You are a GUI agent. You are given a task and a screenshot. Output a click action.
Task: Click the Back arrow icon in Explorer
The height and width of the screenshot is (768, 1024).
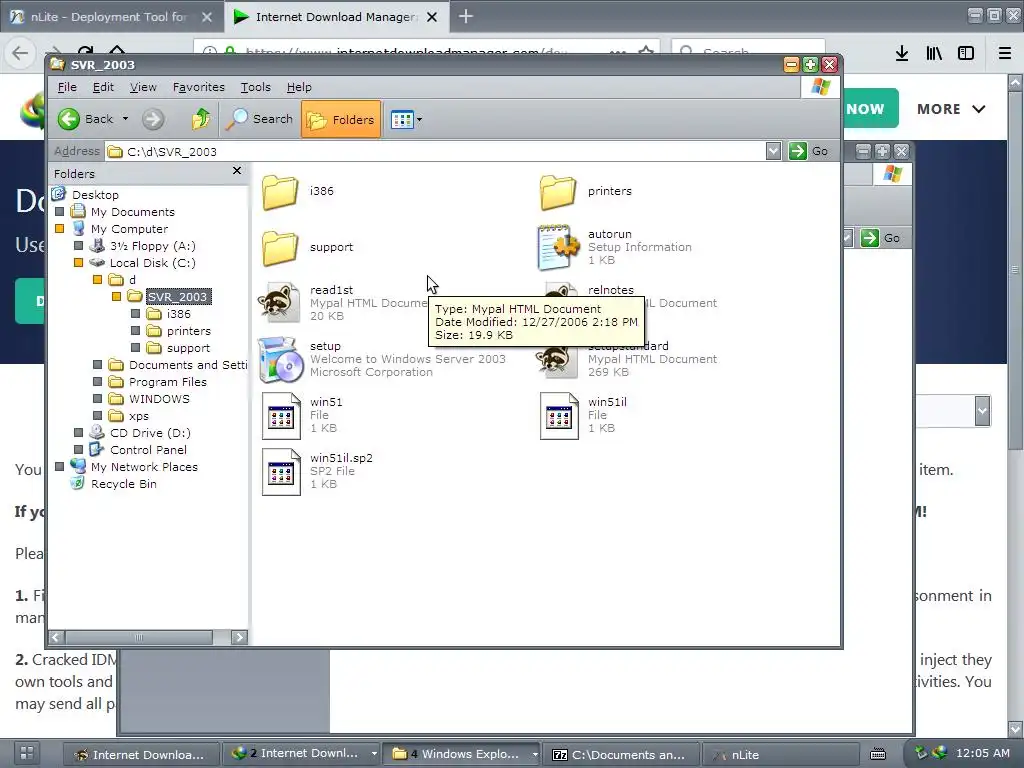pyautogui.click(x=69, y=120)
